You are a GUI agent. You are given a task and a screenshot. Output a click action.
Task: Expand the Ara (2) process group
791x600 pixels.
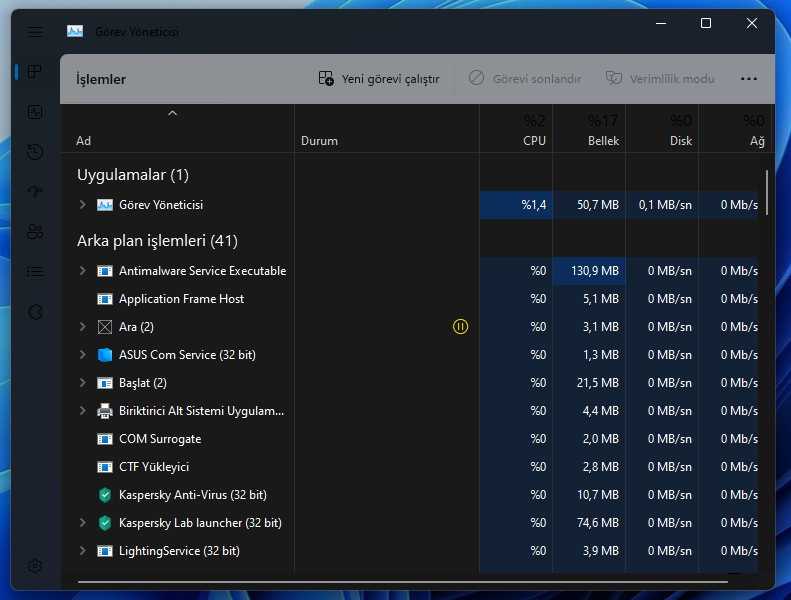82,327
